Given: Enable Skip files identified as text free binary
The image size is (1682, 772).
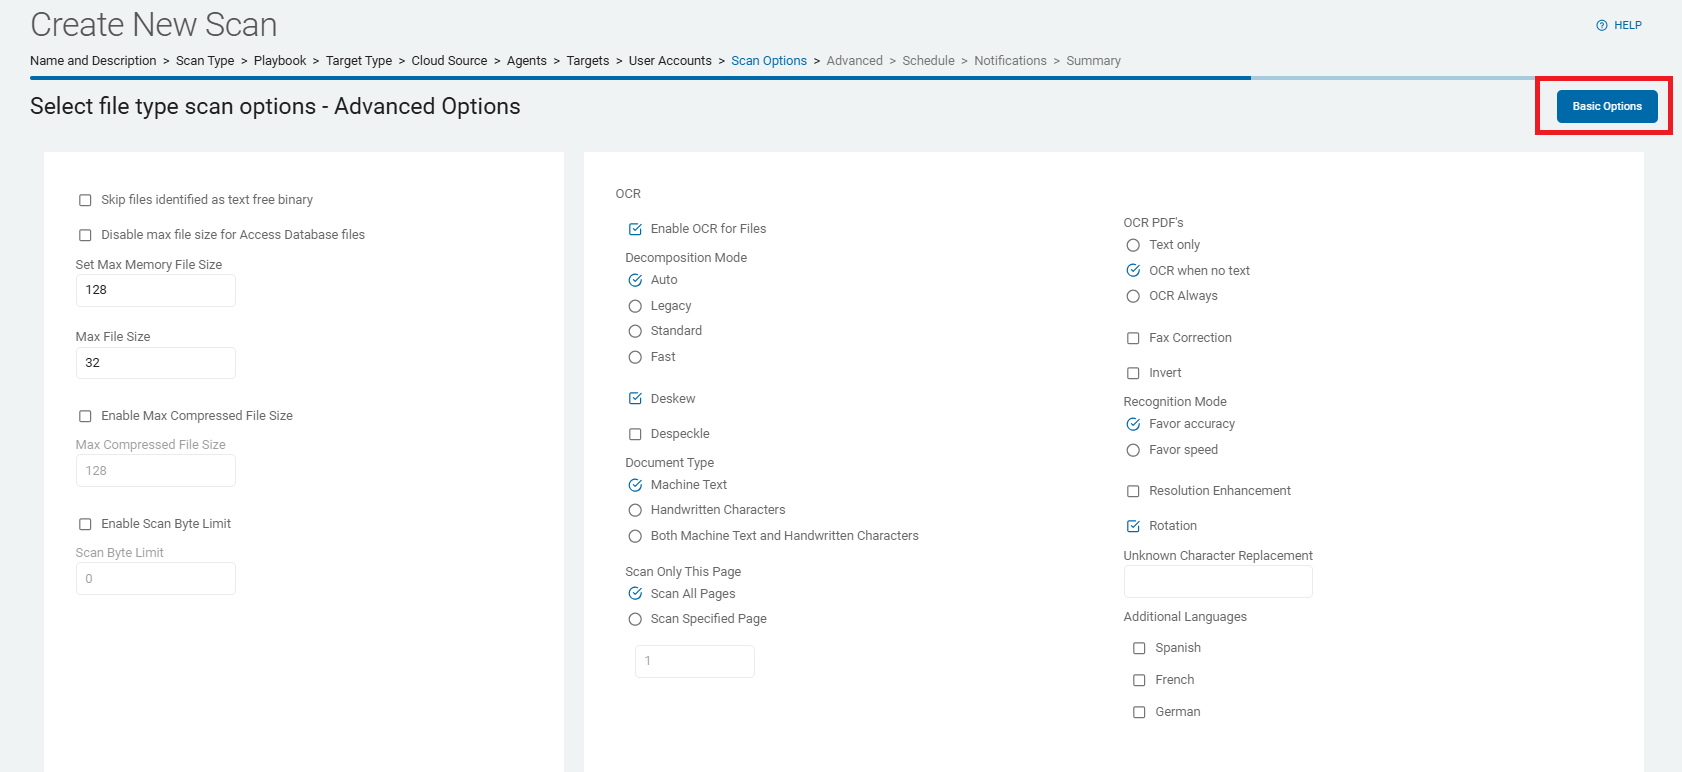Looking at the screenshot, I should (x=85, y=200).
